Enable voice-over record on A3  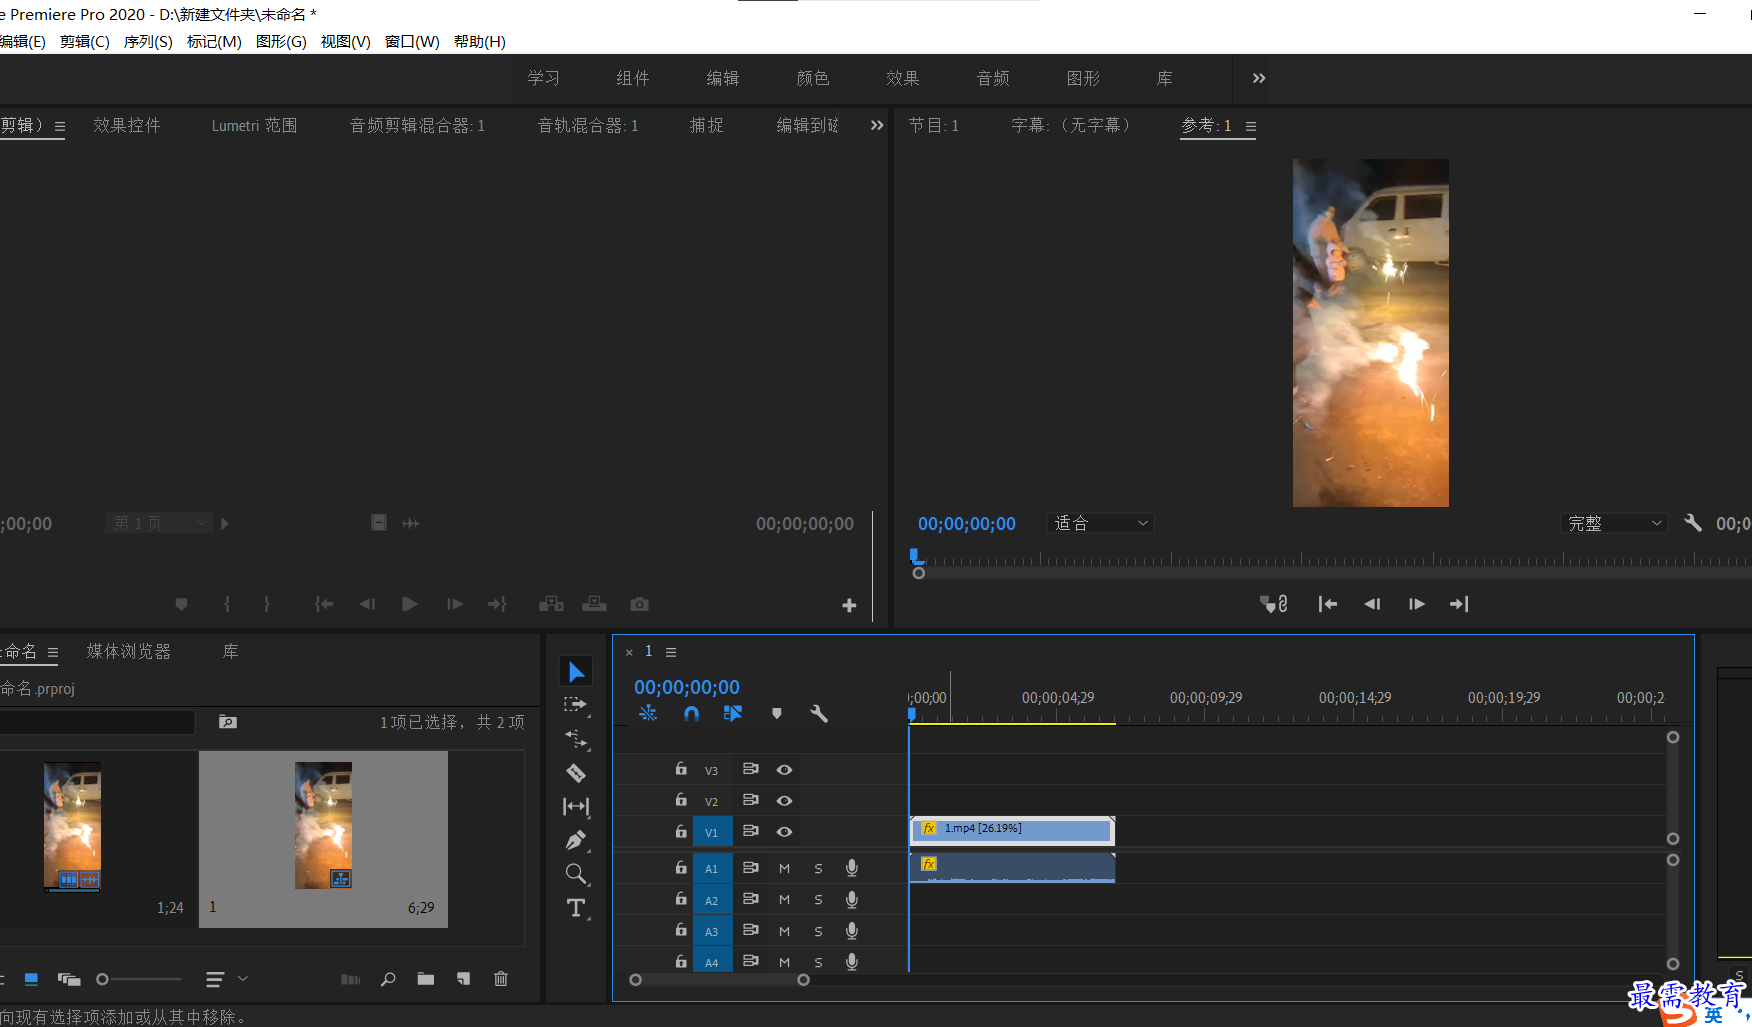point(852,931)
